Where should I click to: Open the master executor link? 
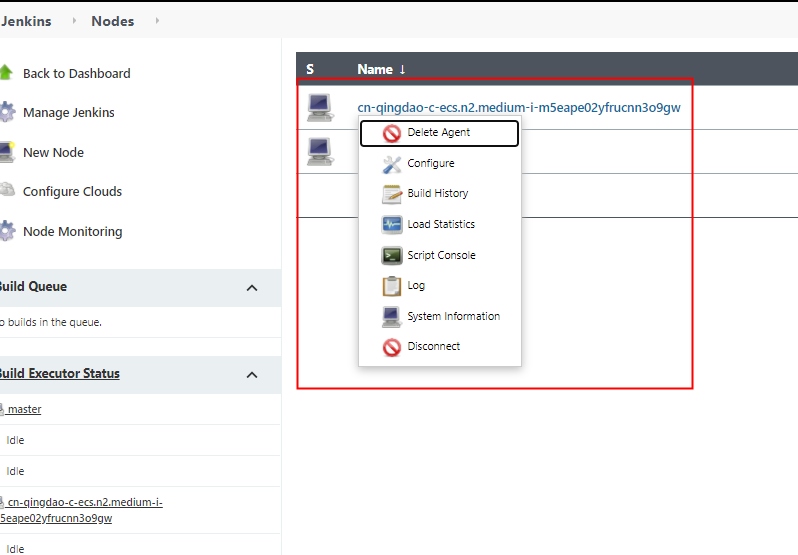pos(24,409)
